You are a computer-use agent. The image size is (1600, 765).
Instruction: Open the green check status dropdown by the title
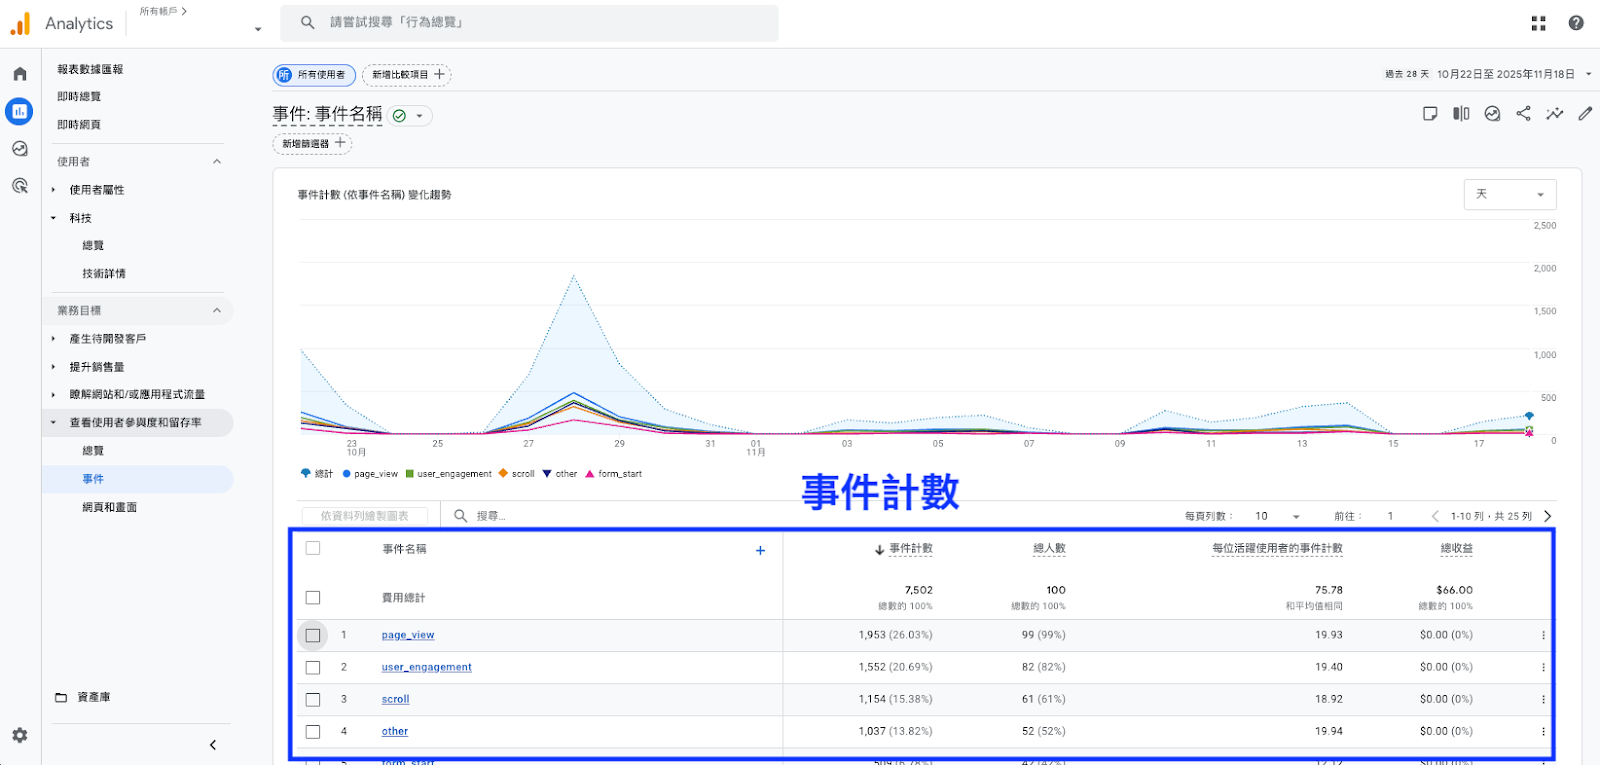point(410,116)
